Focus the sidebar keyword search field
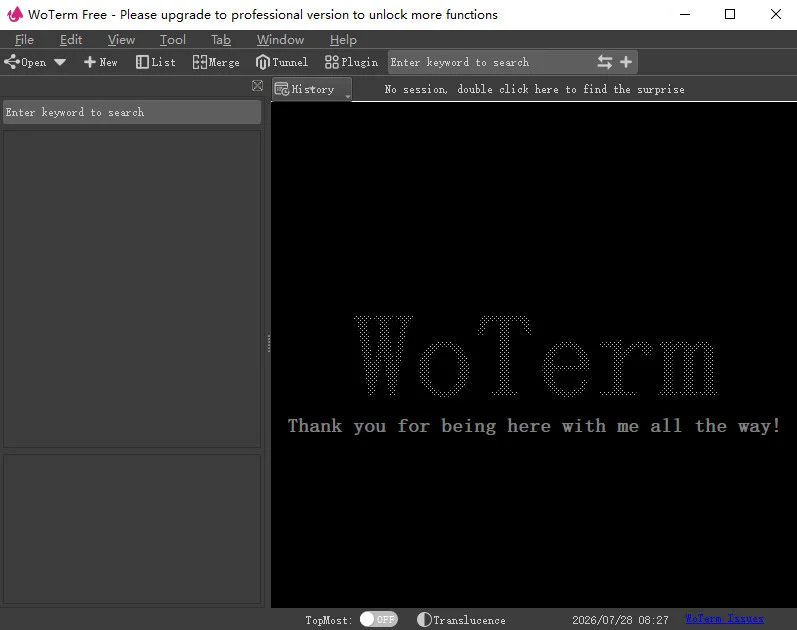Screen dimensions: 797x630 pos(132,112)
